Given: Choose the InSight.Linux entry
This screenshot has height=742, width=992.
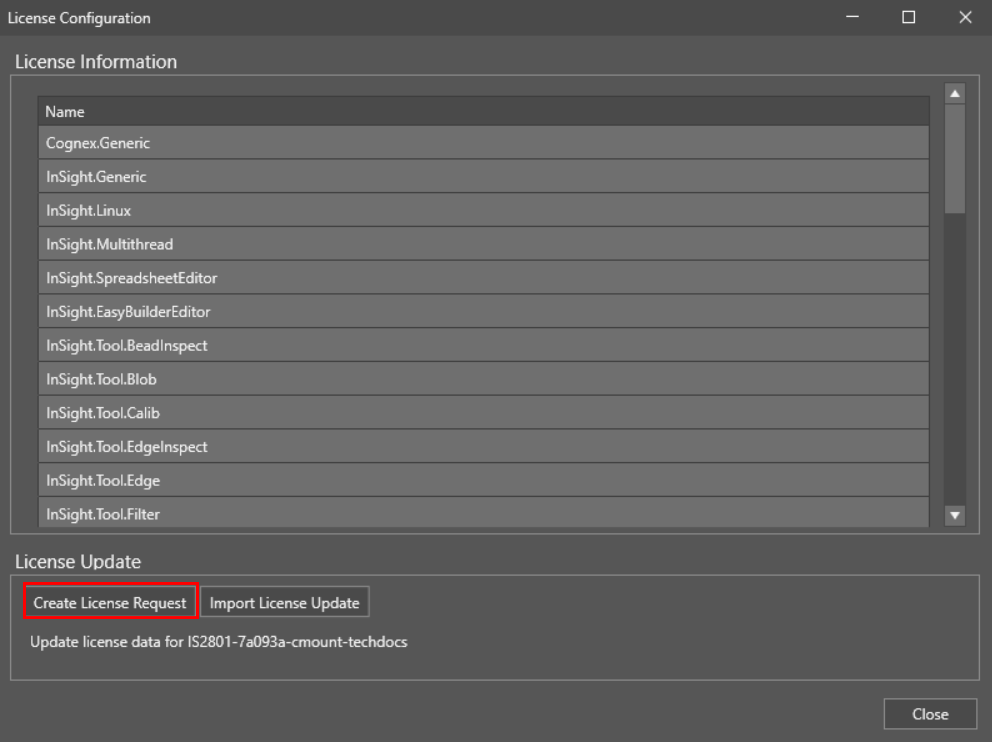Looking at the screenshot, I should [483, 211].
